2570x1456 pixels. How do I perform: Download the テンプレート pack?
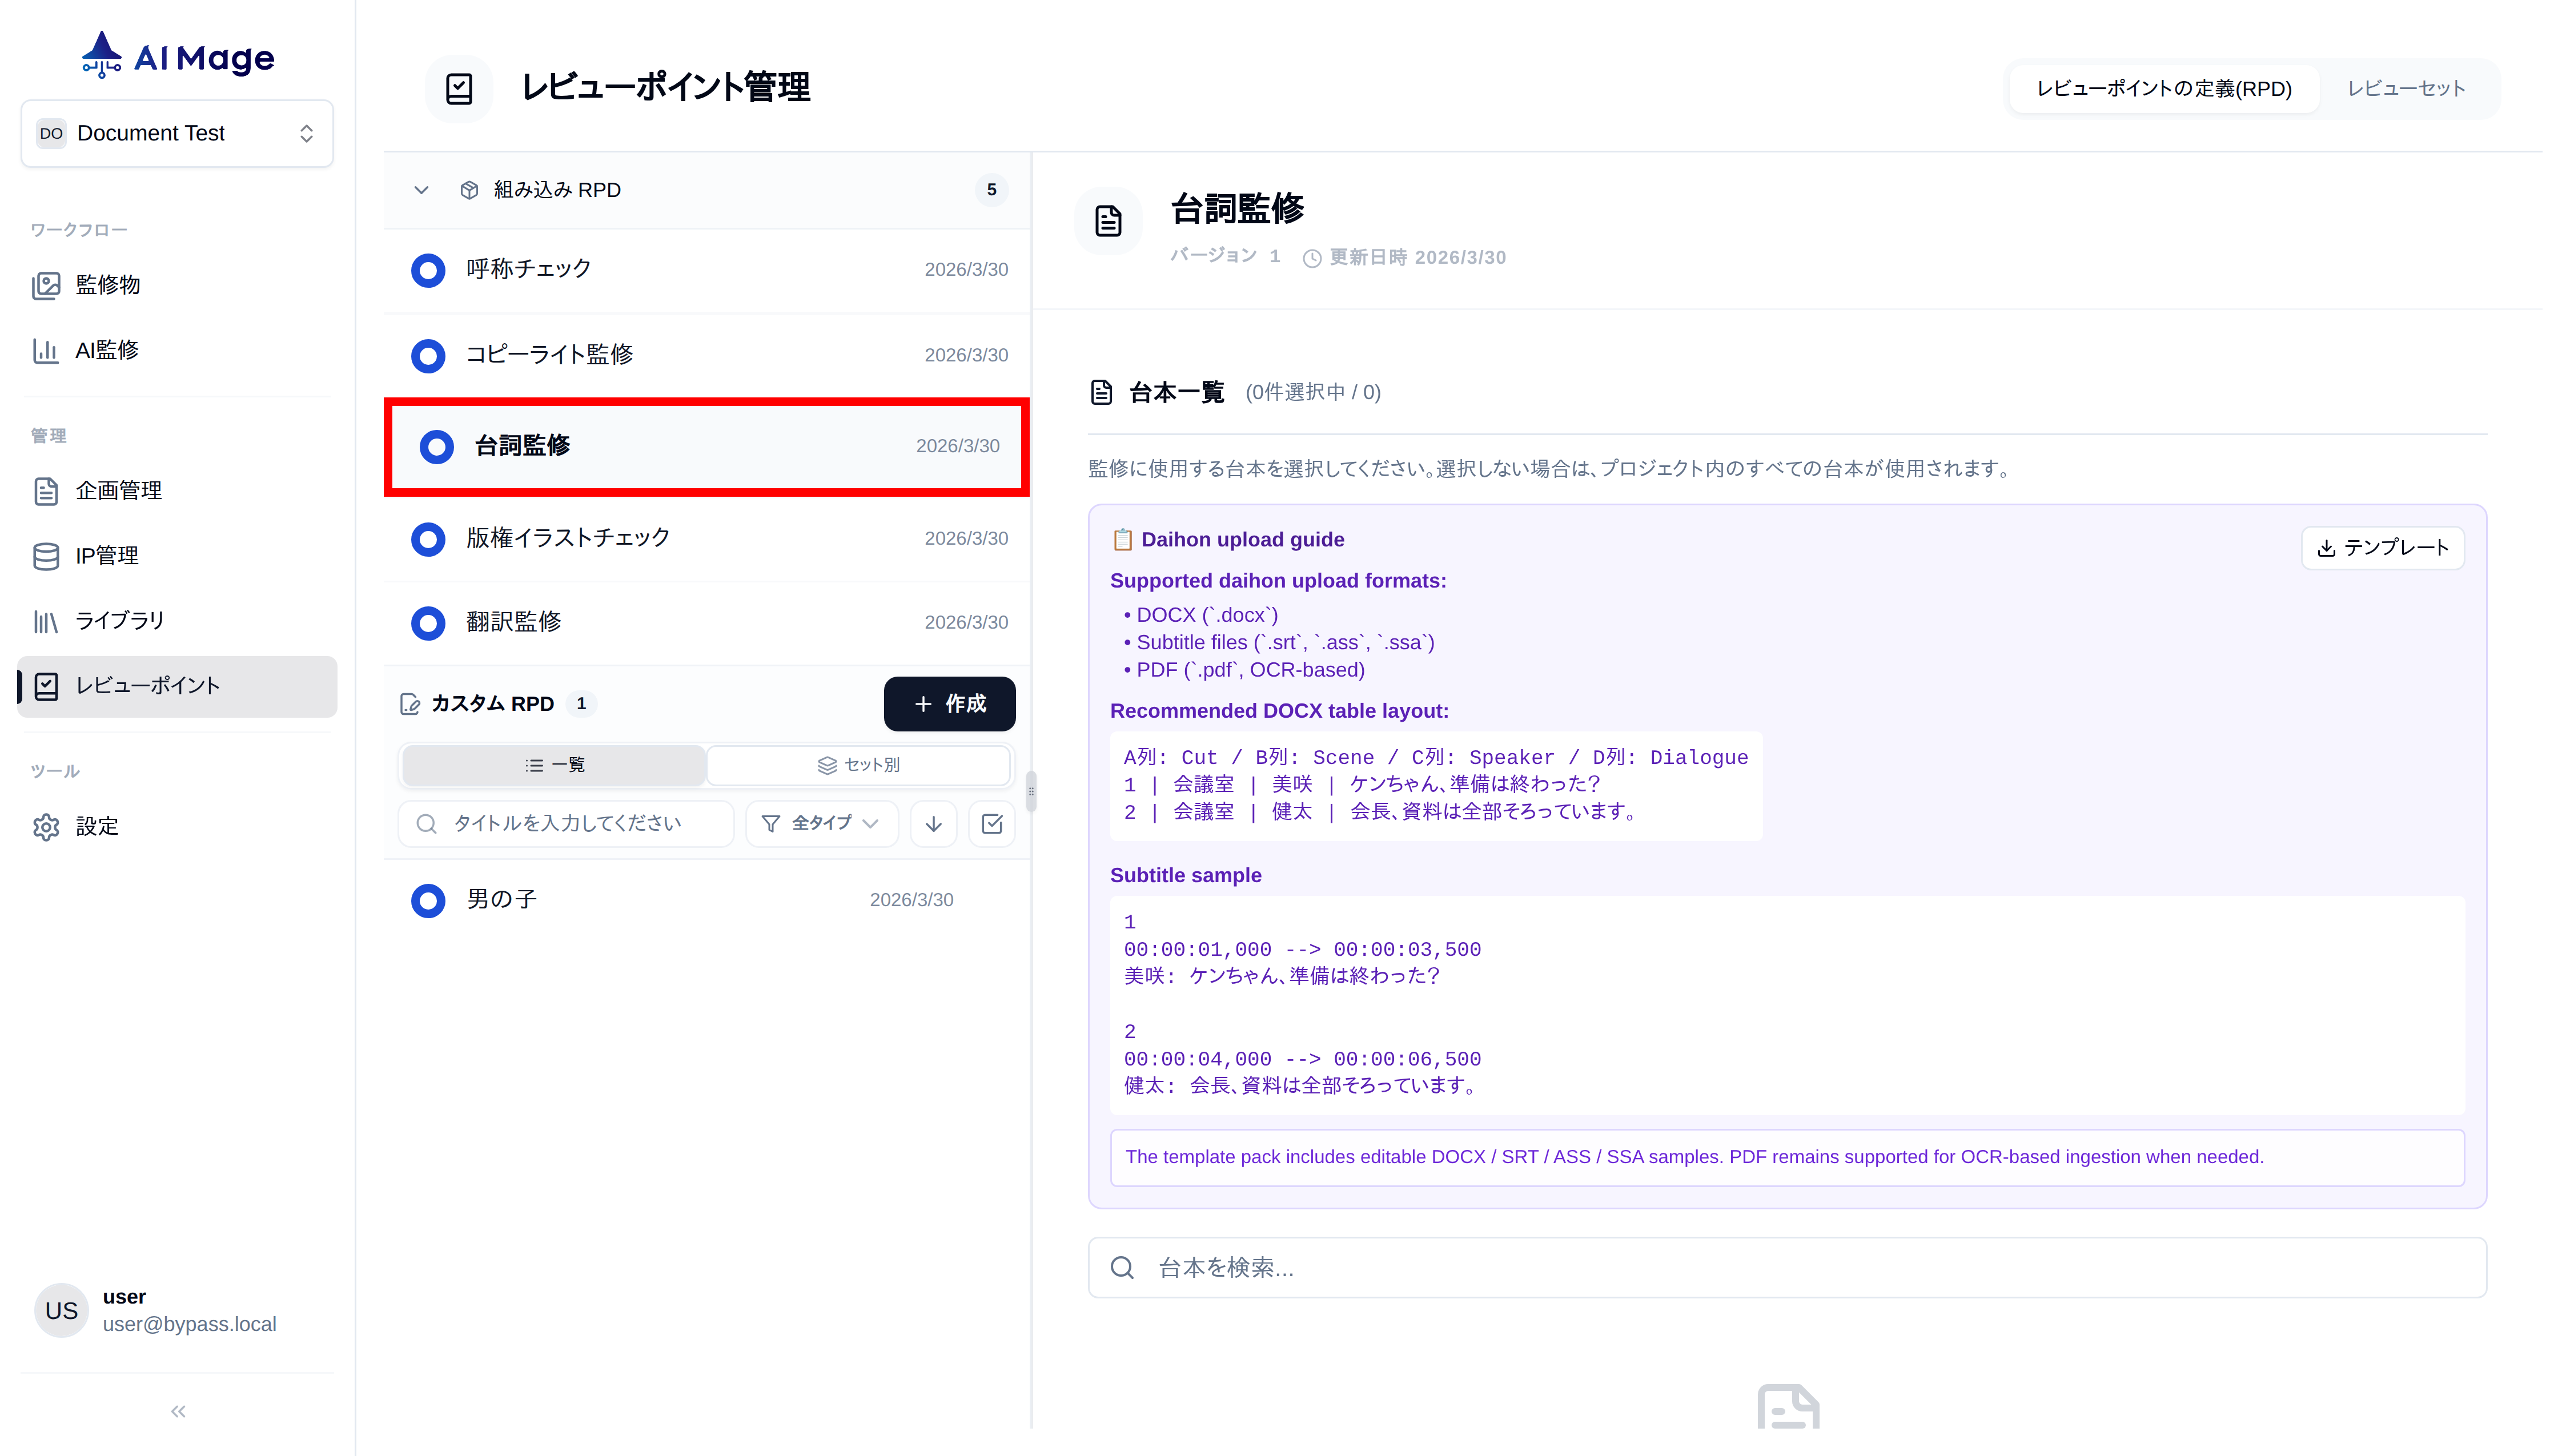2382,548
